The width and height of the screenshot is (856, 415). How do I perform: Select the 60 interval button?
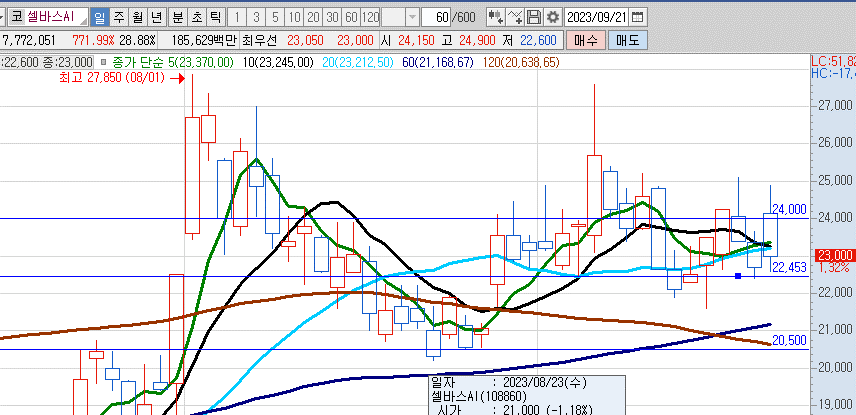click(351, 17)
